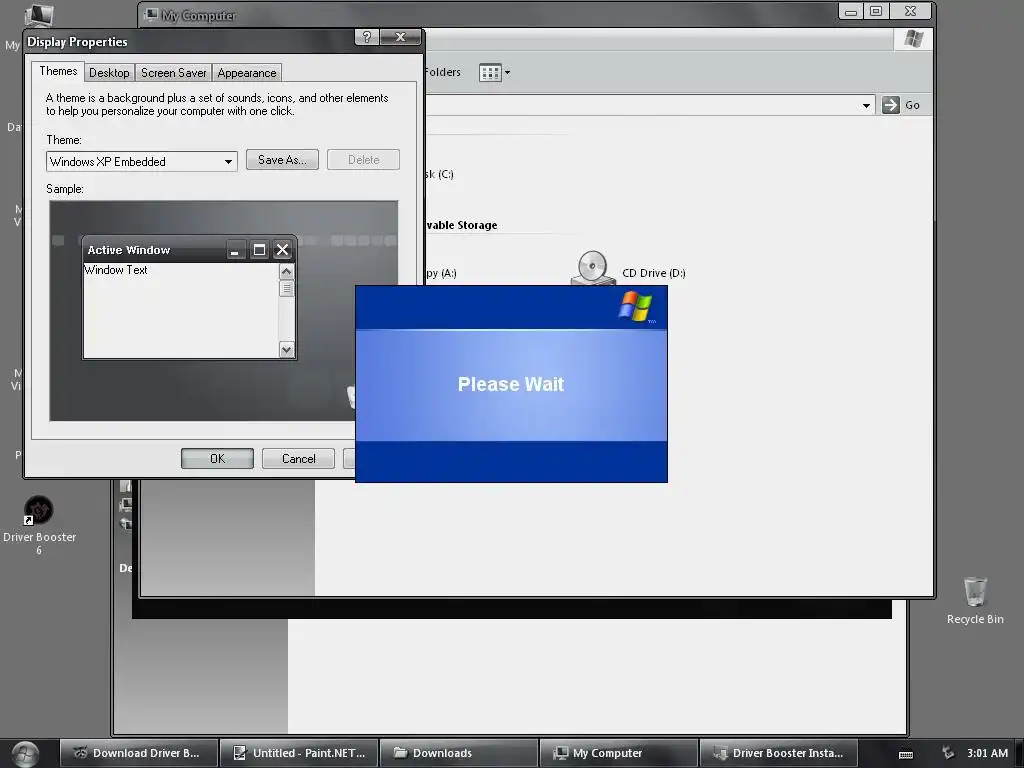Switch to Driver Booster Insta... taskbar item

(778, 753)
